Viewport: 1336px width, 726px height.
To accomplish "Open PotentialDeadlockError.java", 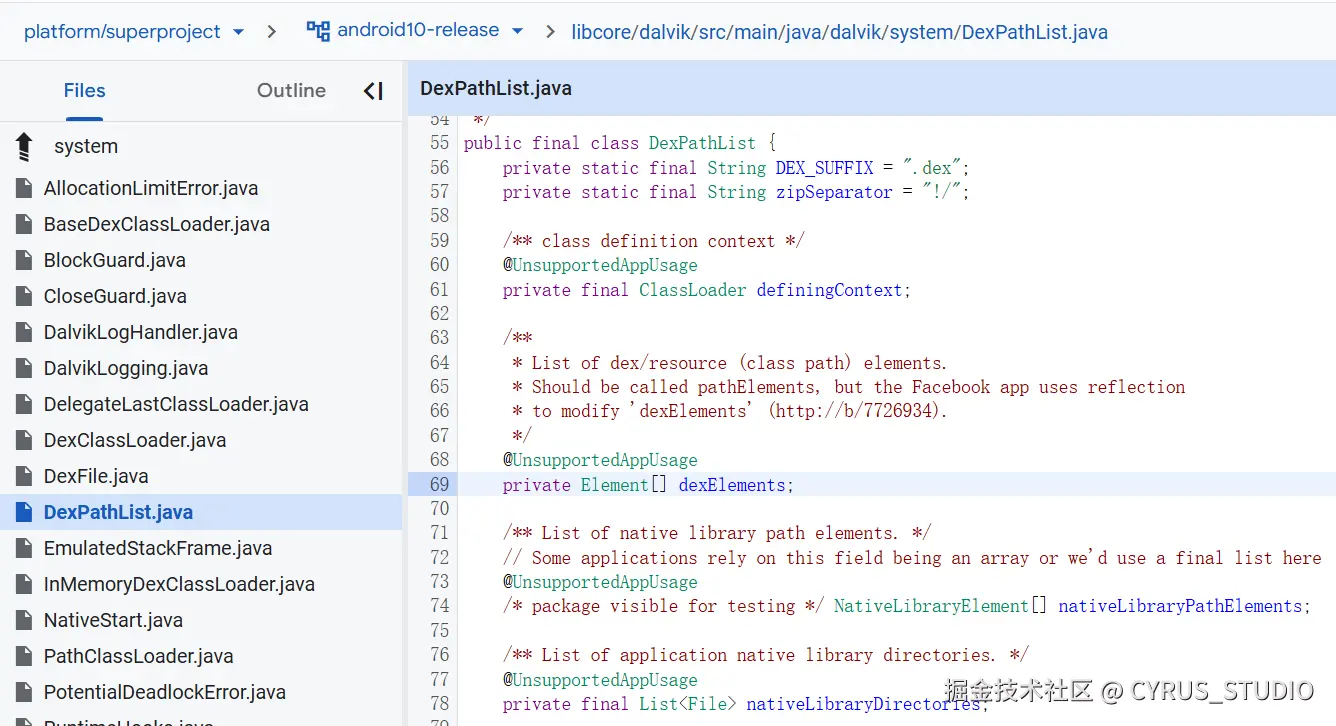I will pyautogui.click(x=165, y=692).
